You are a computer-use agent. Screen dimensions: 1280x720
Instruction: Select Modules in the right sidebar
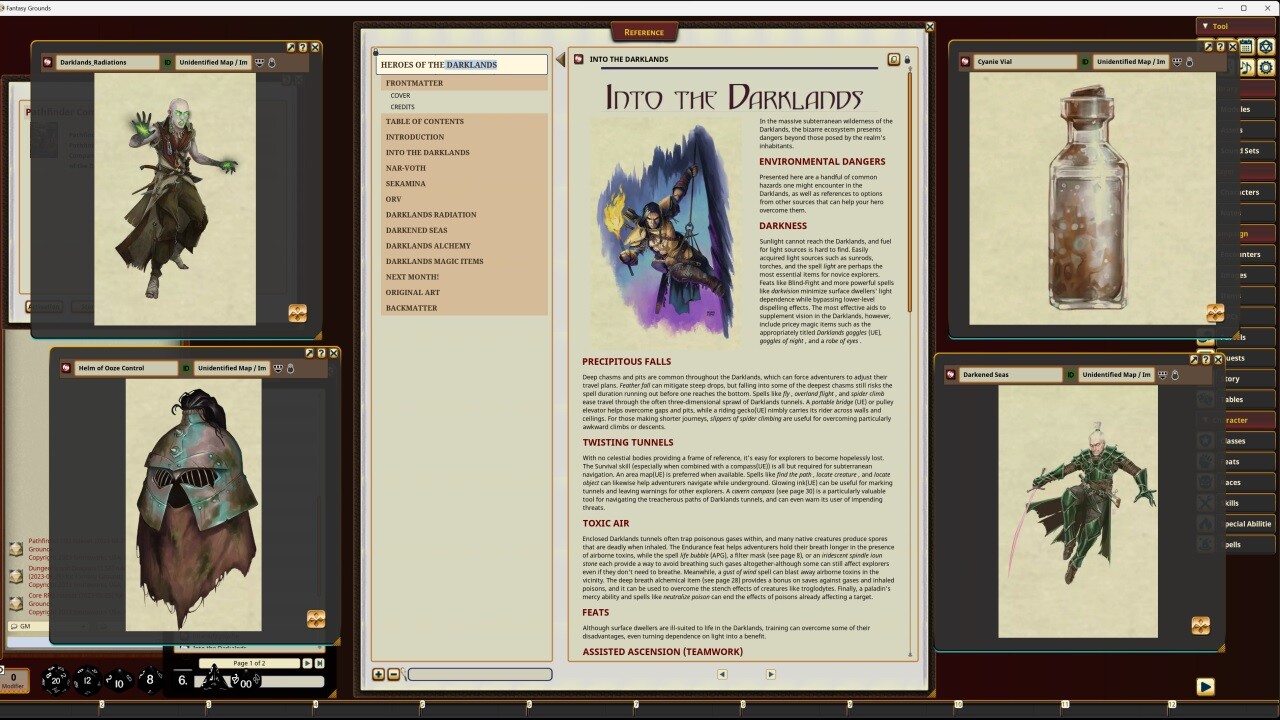[x=1245, y=110]
